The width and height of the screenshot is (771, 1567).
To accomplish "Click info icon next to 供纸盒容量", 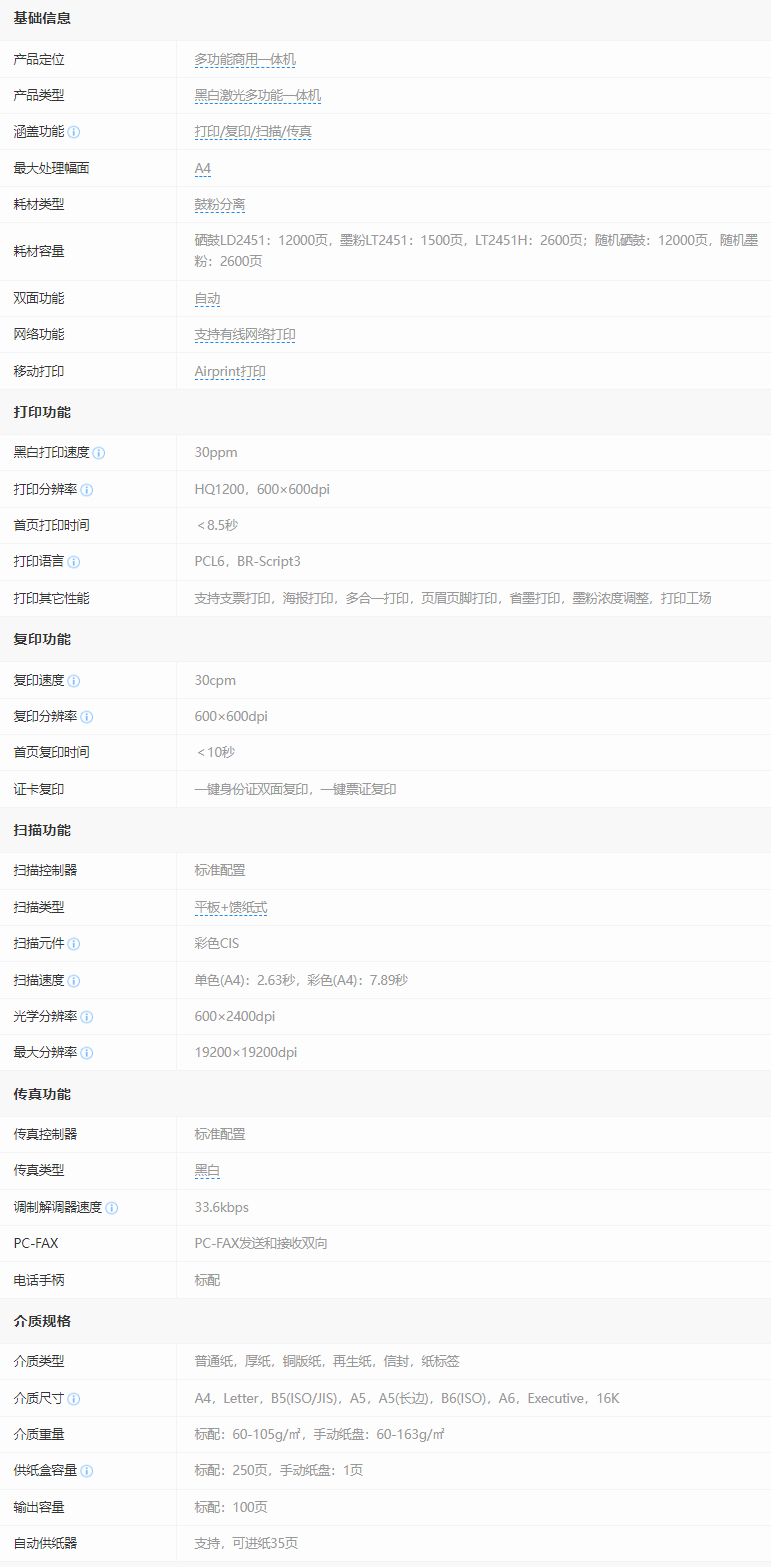I will coord(87,1471).
